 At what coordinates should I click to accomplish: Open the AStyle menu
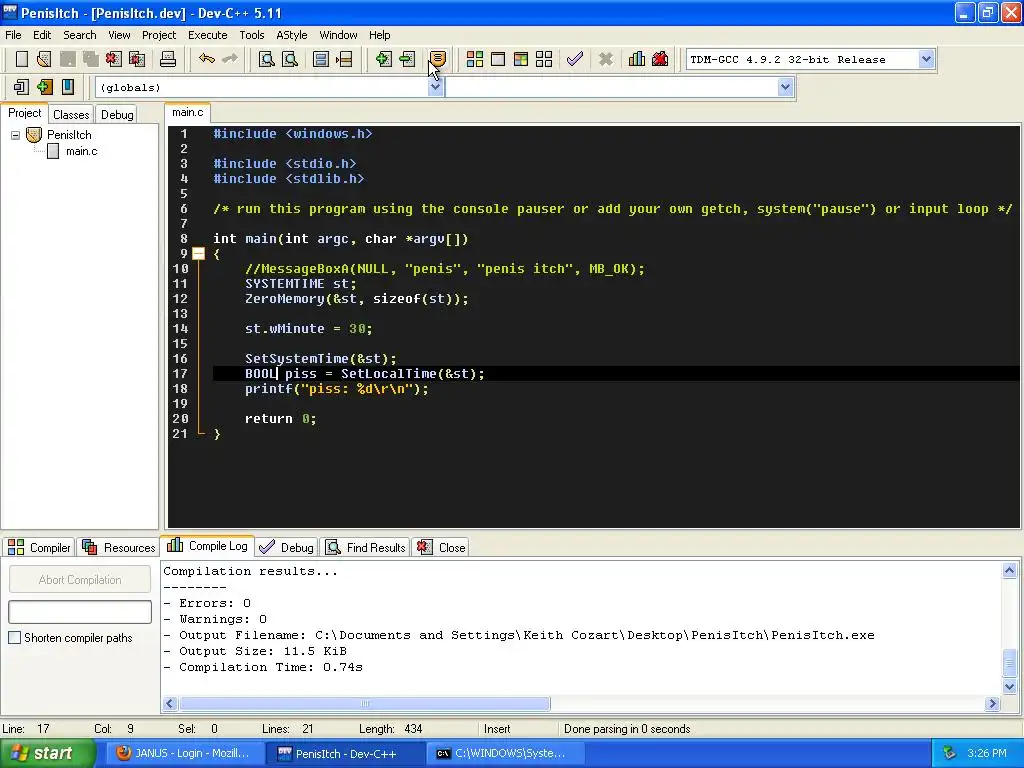click(x=291, y=35)
